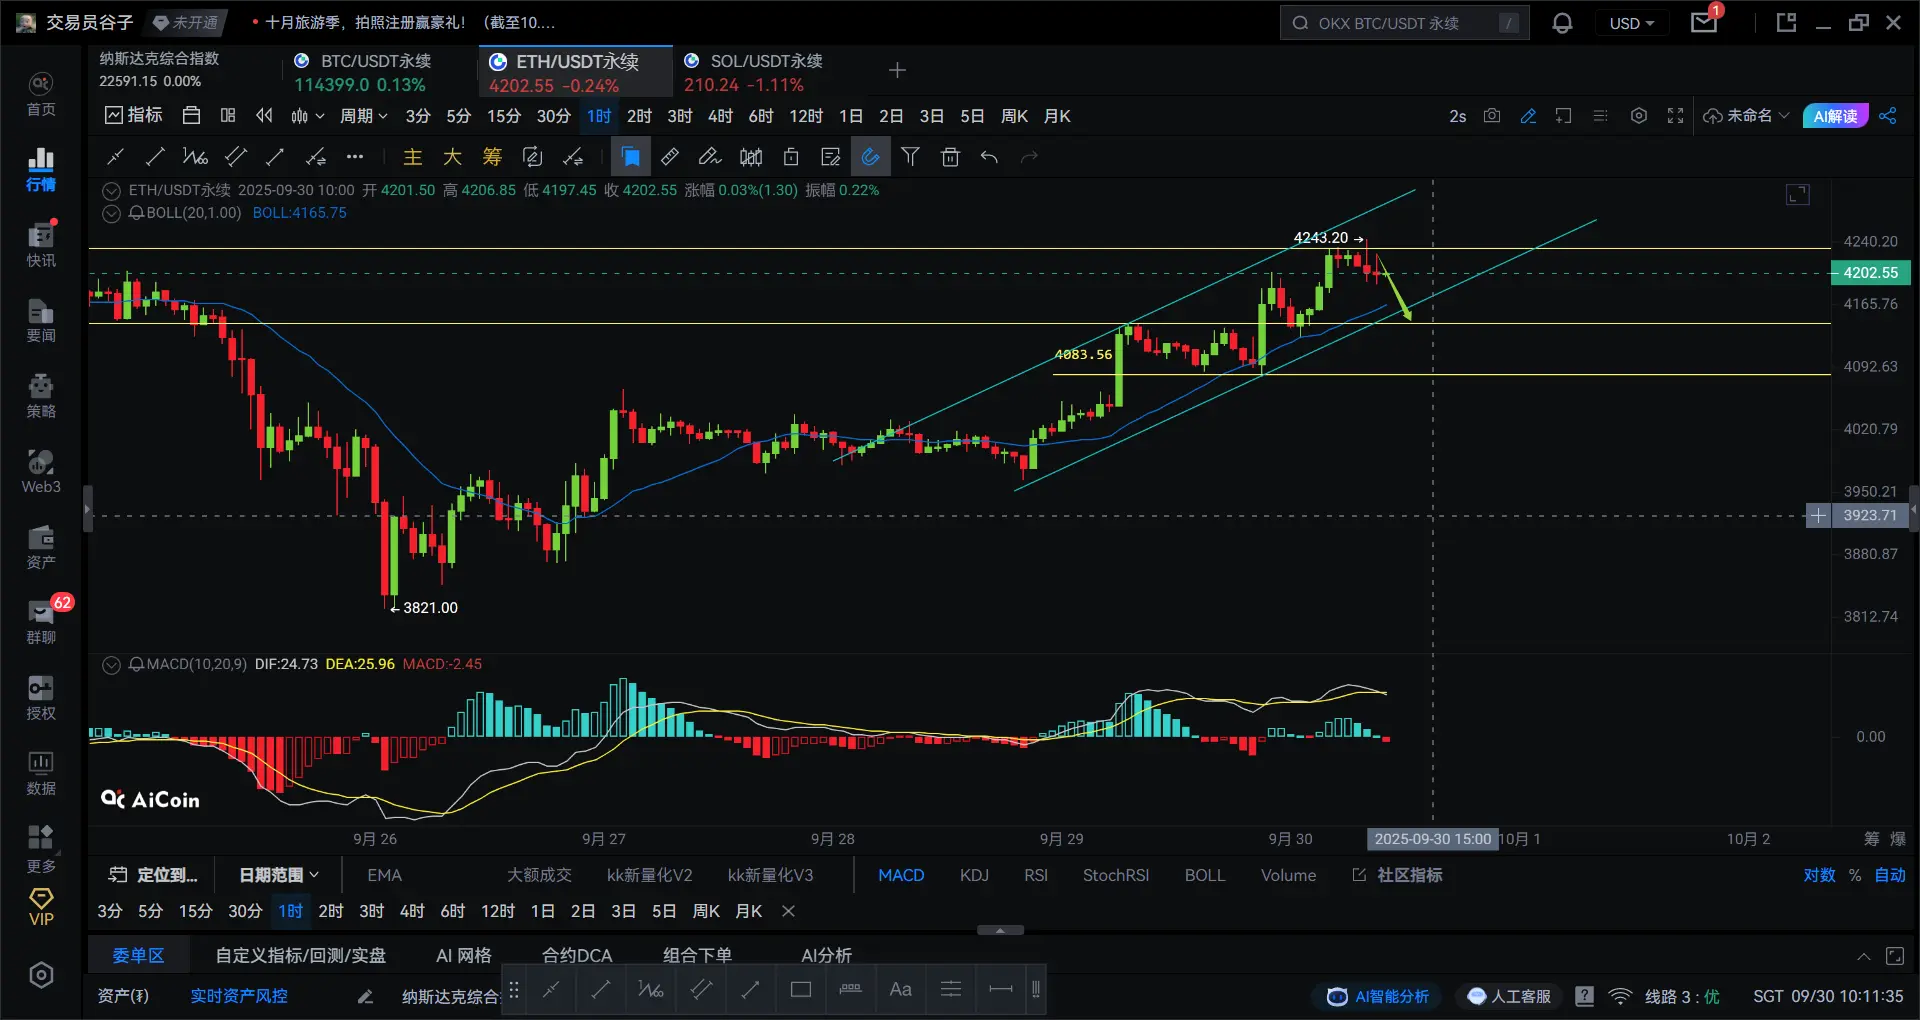1920x1020 pixels.
Task: Open settings hexagon icon in left sidebar
Action: (41, 975)
